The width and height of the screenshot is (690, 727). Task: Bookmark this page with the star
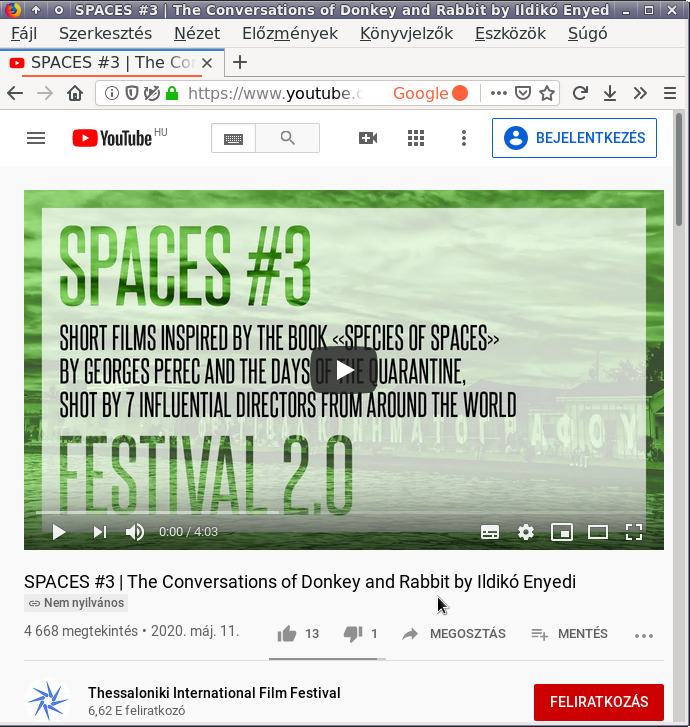pos(547,93)
